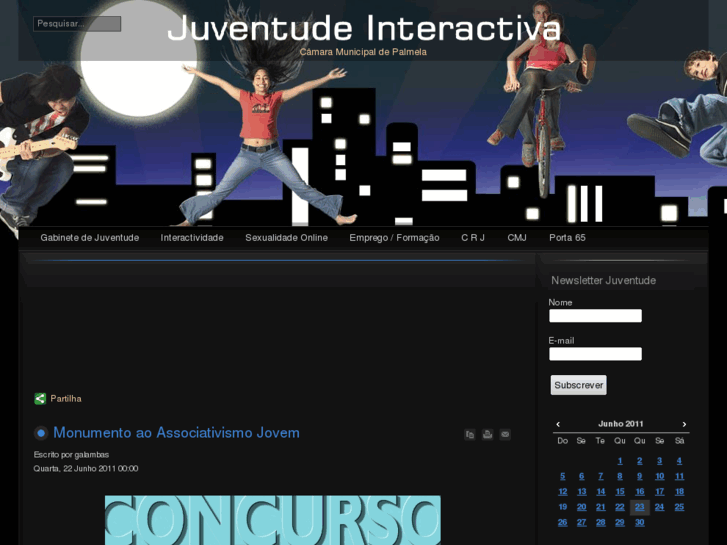Viewport: 727px width, 545px height.
Task: Click the green Partilha share icon
Action: 40,398
